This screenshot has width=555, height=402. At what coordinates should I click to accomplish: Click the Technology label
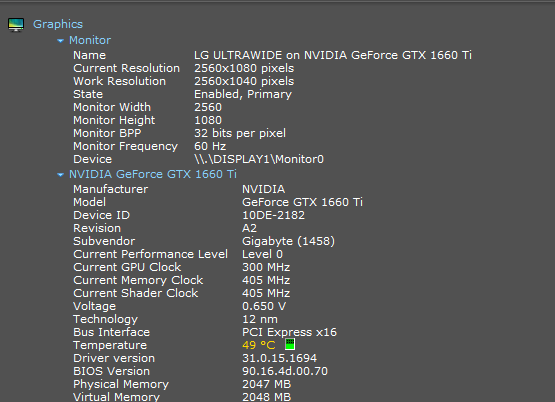coord(105,320)
